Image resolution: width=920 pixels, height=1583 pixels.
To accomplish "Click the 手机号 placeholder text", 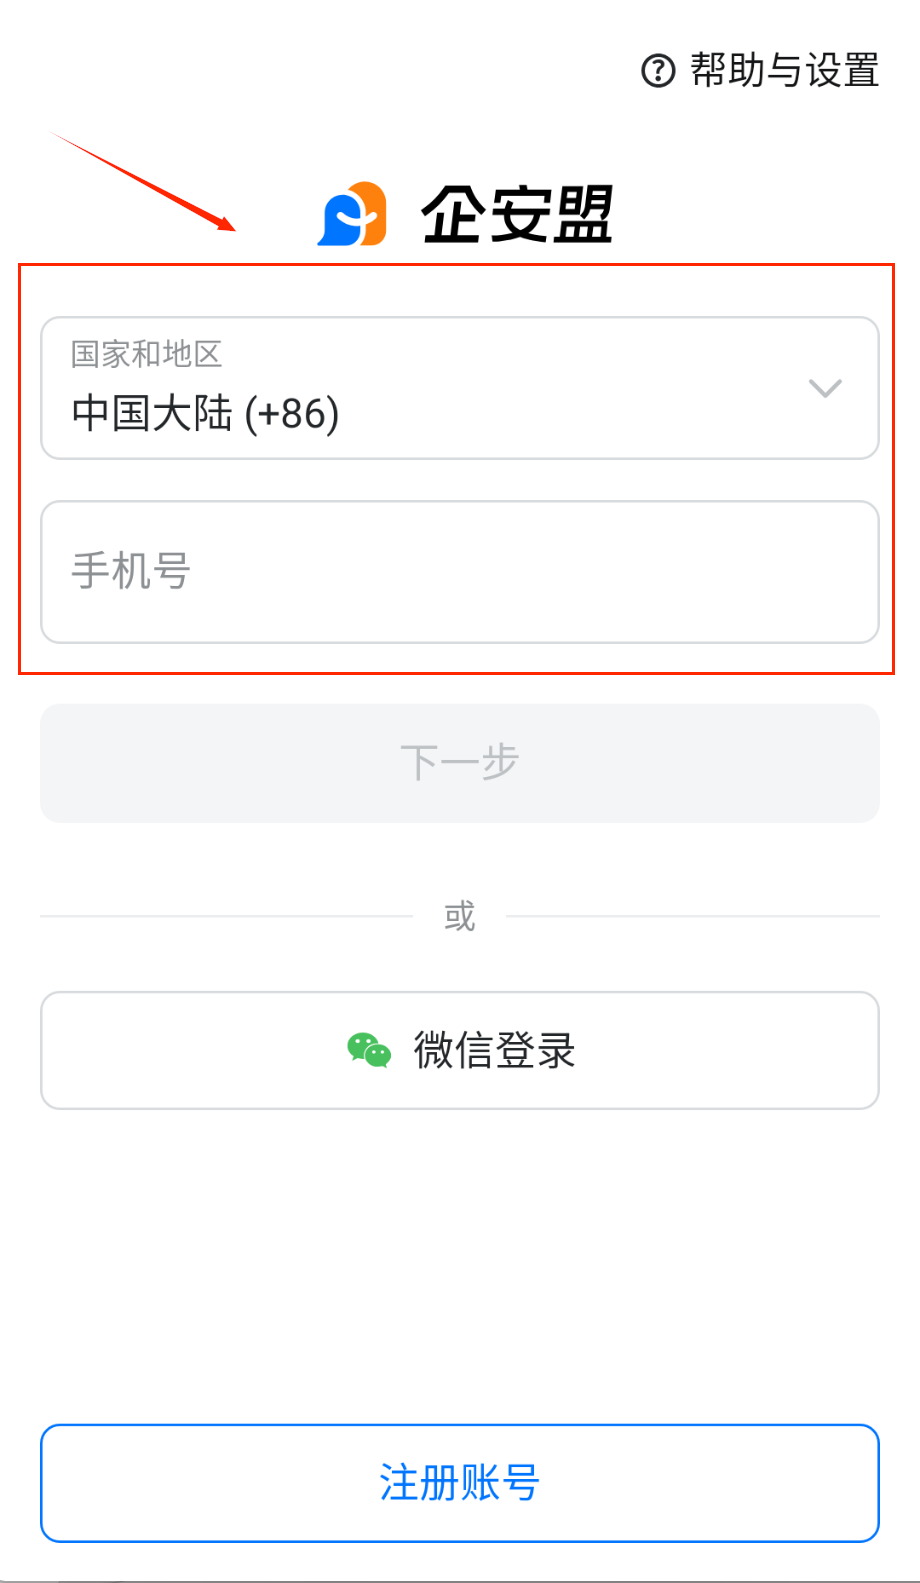I will click(131, 572).
